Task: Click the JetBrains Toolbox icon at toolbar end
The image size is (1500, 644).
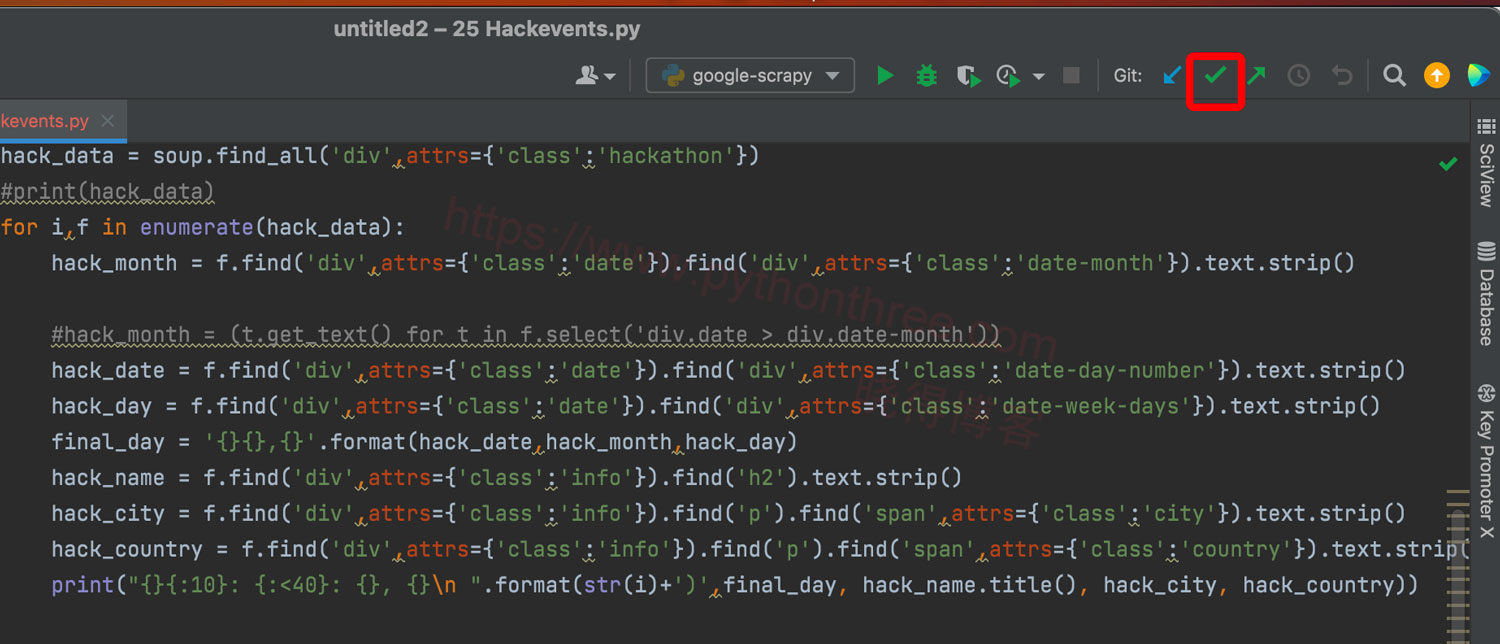Action: tap(1478, 75)
